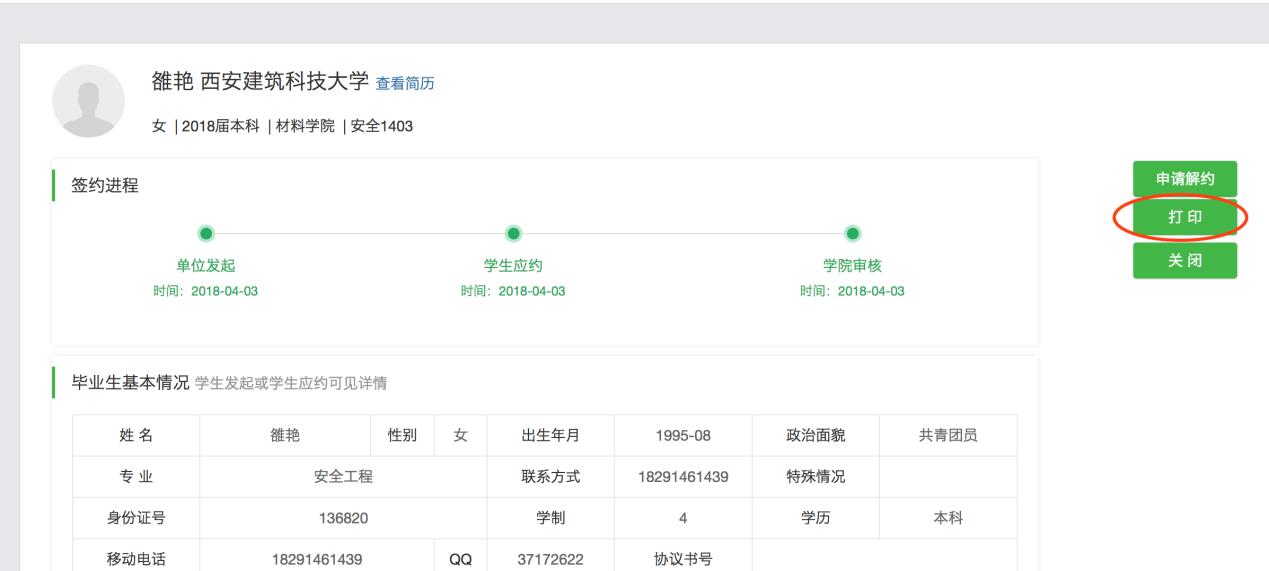Click the 学院审核 step label

tap(852, 265)
